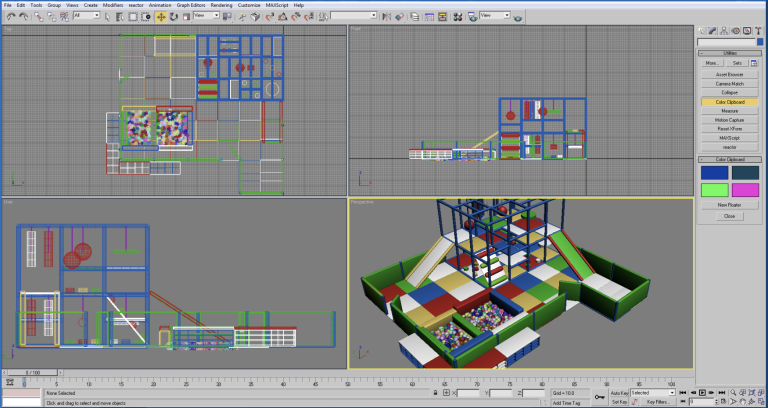Toggle Auto Key animation mode
768x408 pixels.
(619, 393)
